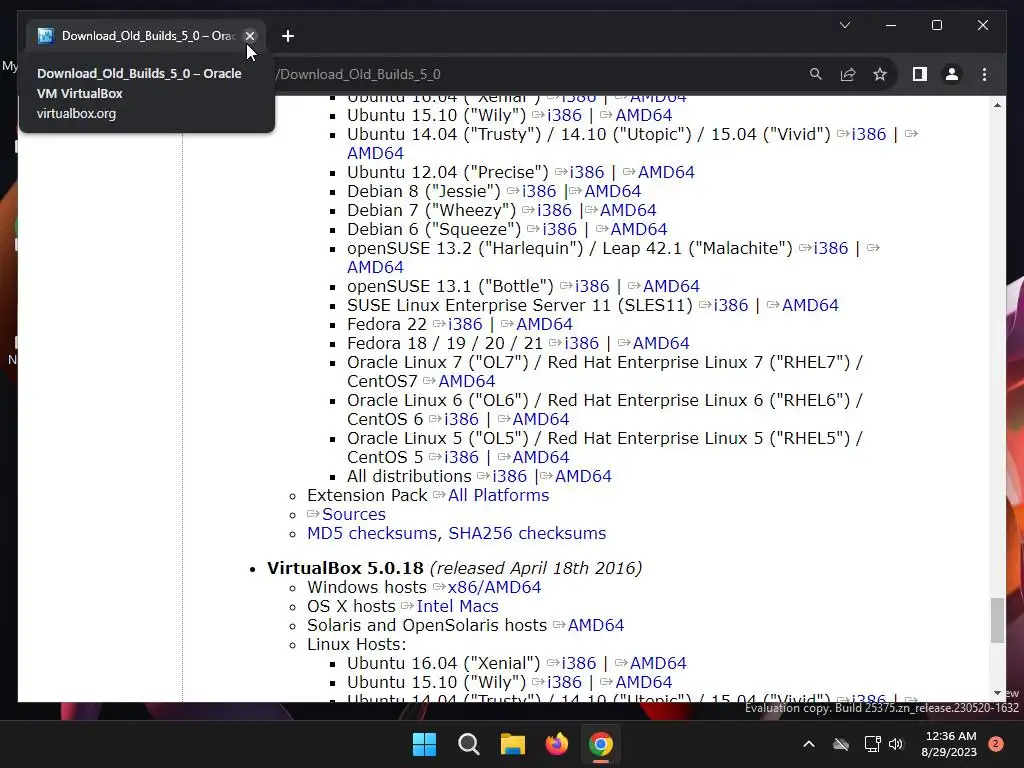Open File Explorer from taskbar

pyautogui.click(x=513, y=744)
